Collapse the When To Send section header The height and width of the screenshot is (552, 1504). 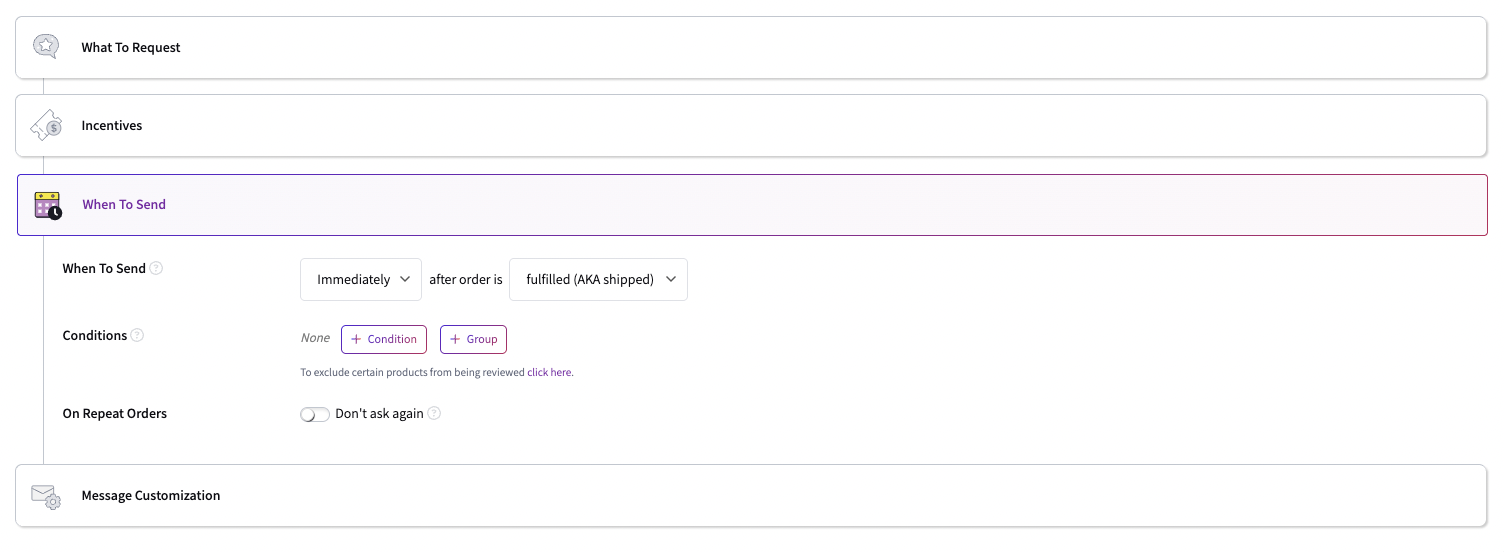coord(124,205)
